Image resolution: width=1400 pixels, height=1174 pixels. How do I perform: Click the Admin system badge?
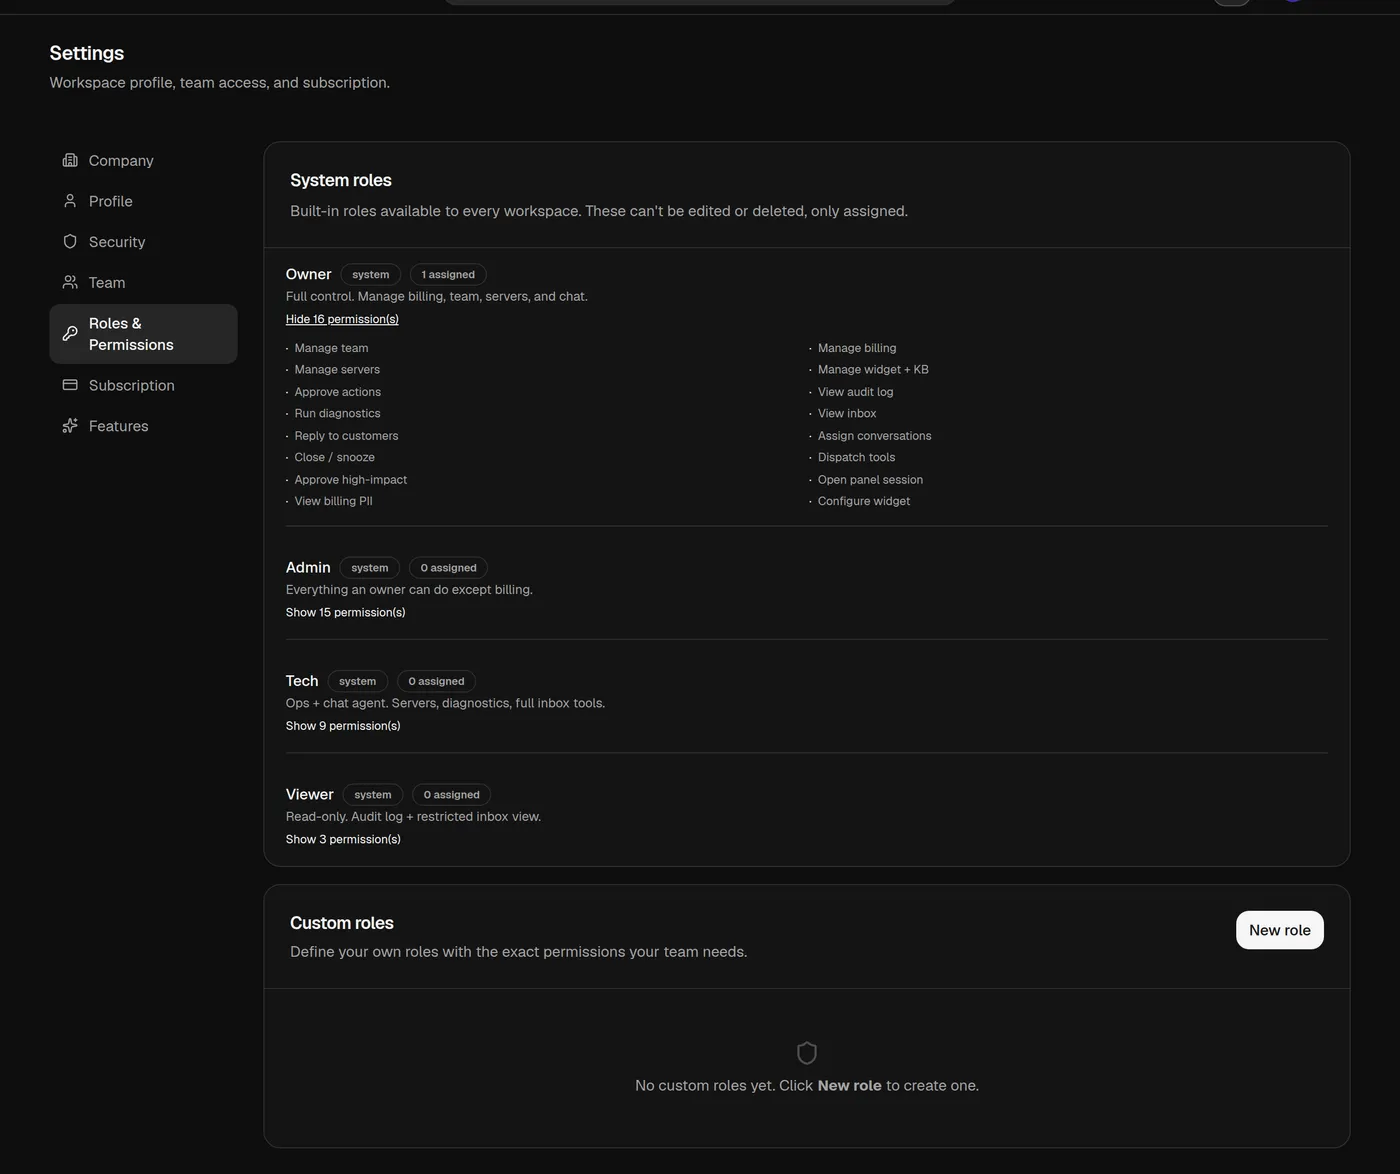coord(370,568)
